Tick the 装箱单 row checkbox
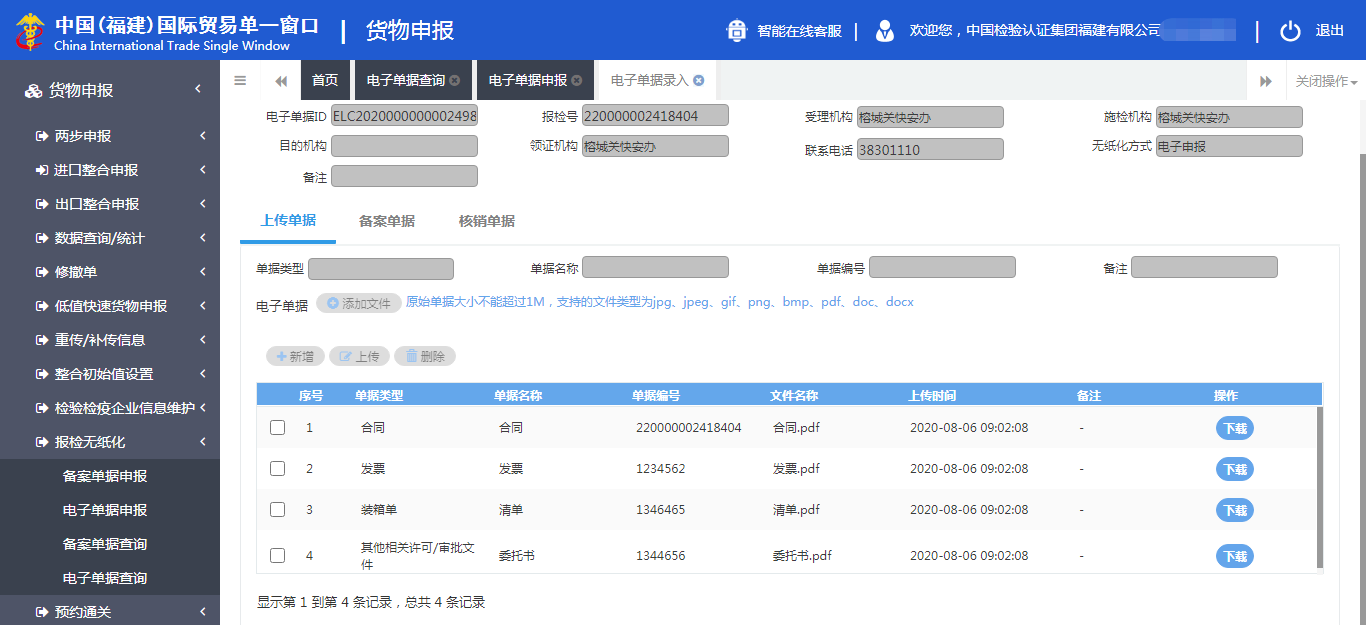Viewport: 1366px width, 625px height. 278,510
